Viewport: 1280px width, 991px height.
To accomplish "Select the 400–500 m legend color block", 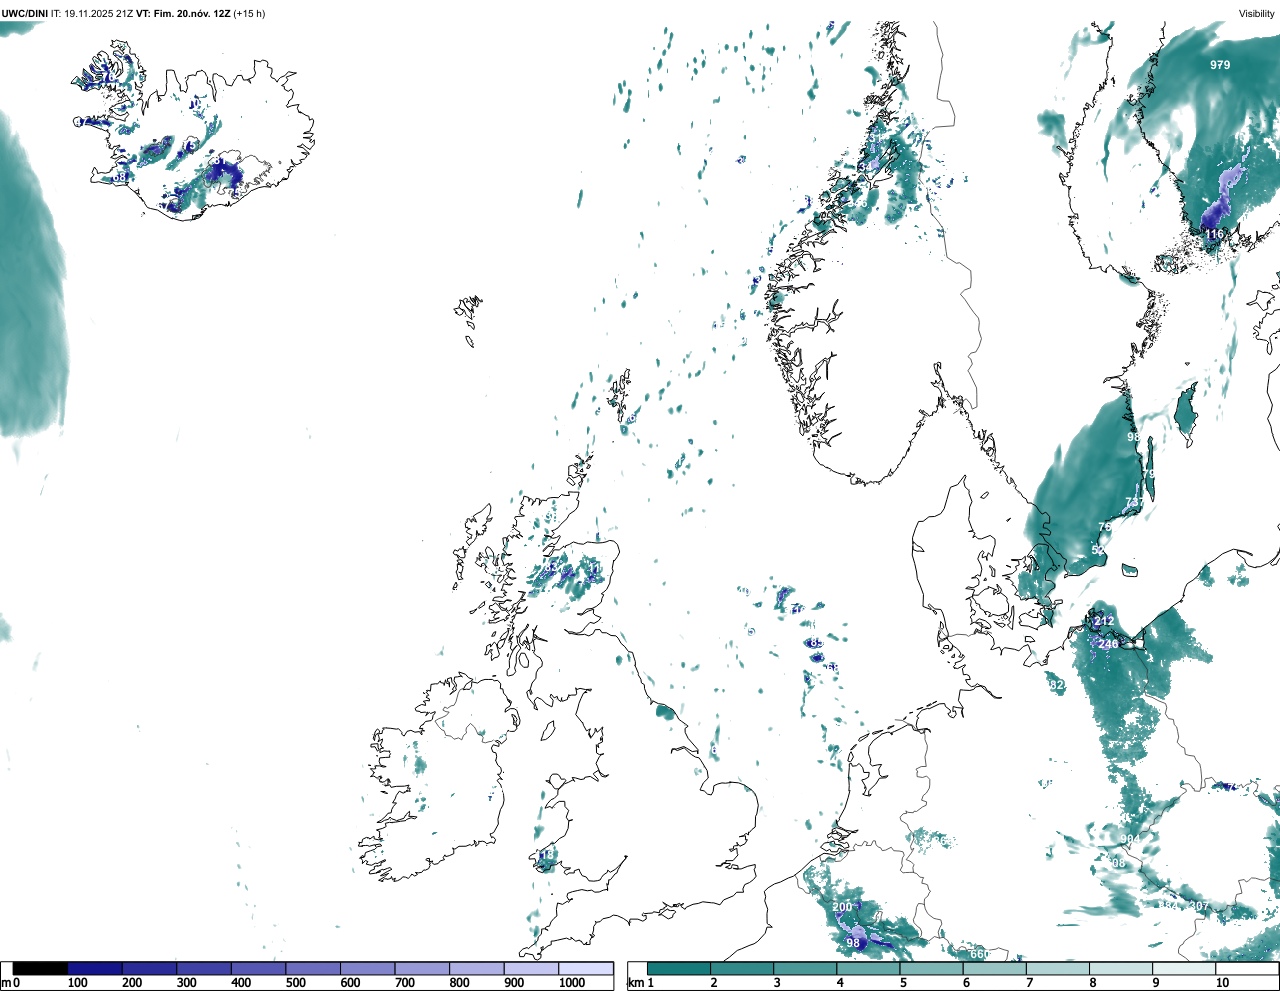I will [x=258, y=968].
